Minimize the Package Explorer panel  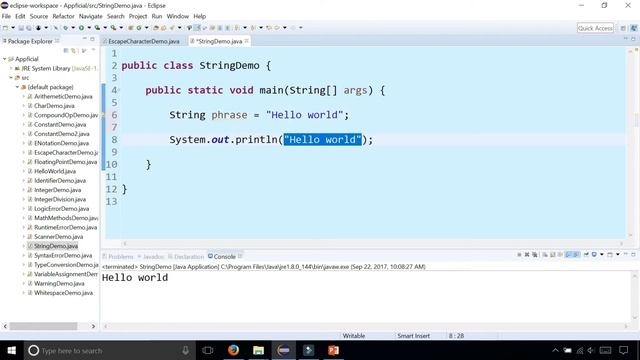(x=84, y=39)
